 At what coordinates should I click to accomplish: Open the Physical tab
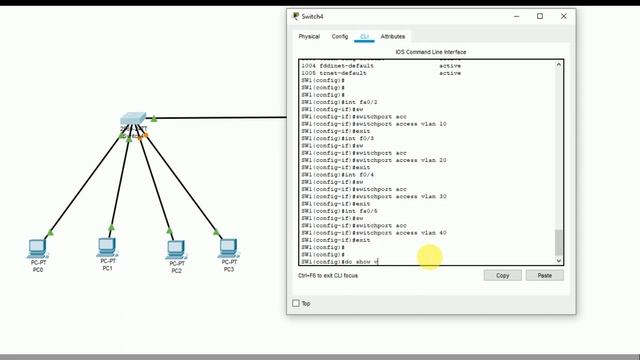point(309,36)
